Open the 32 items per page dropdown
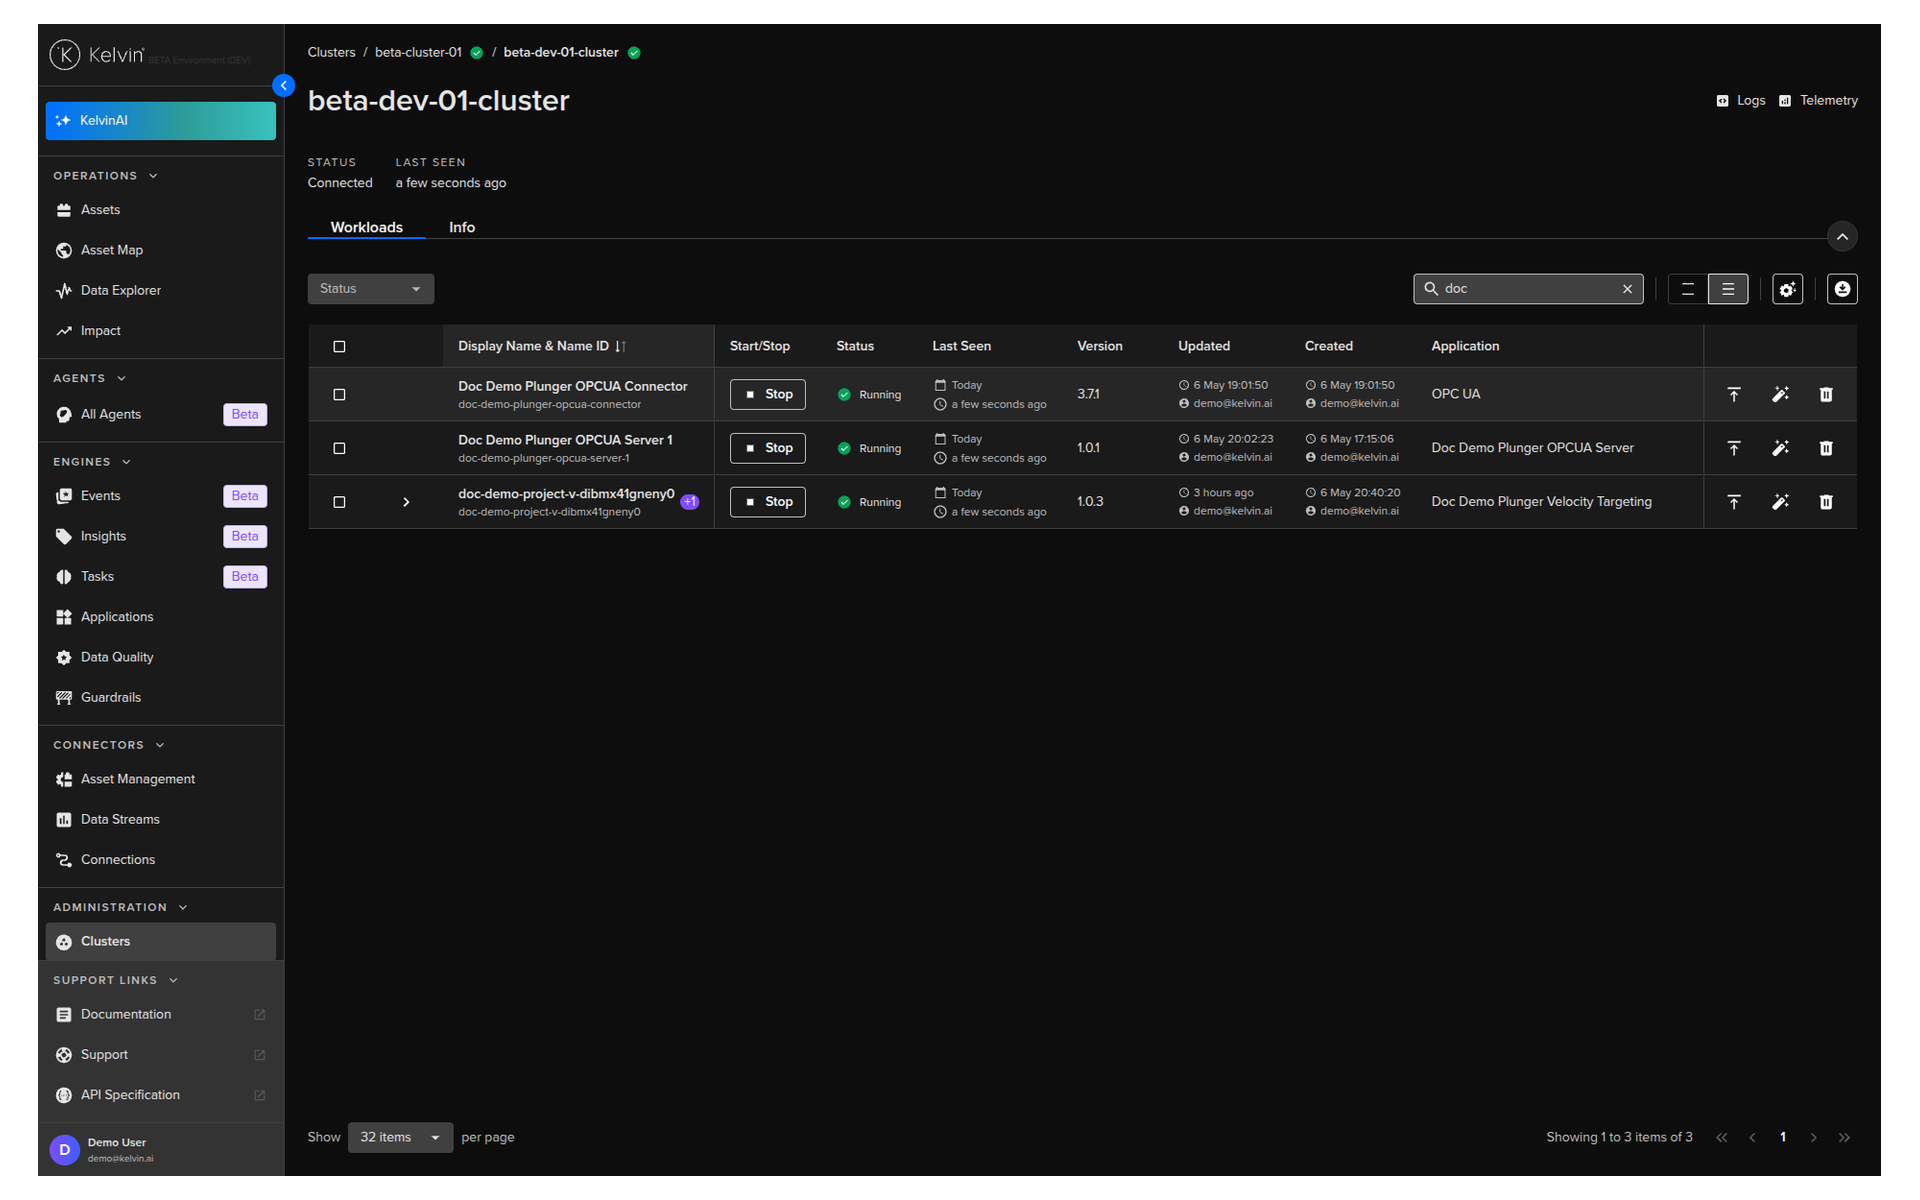This screenshot has height=1200, width=1920. coord(400,1138)
